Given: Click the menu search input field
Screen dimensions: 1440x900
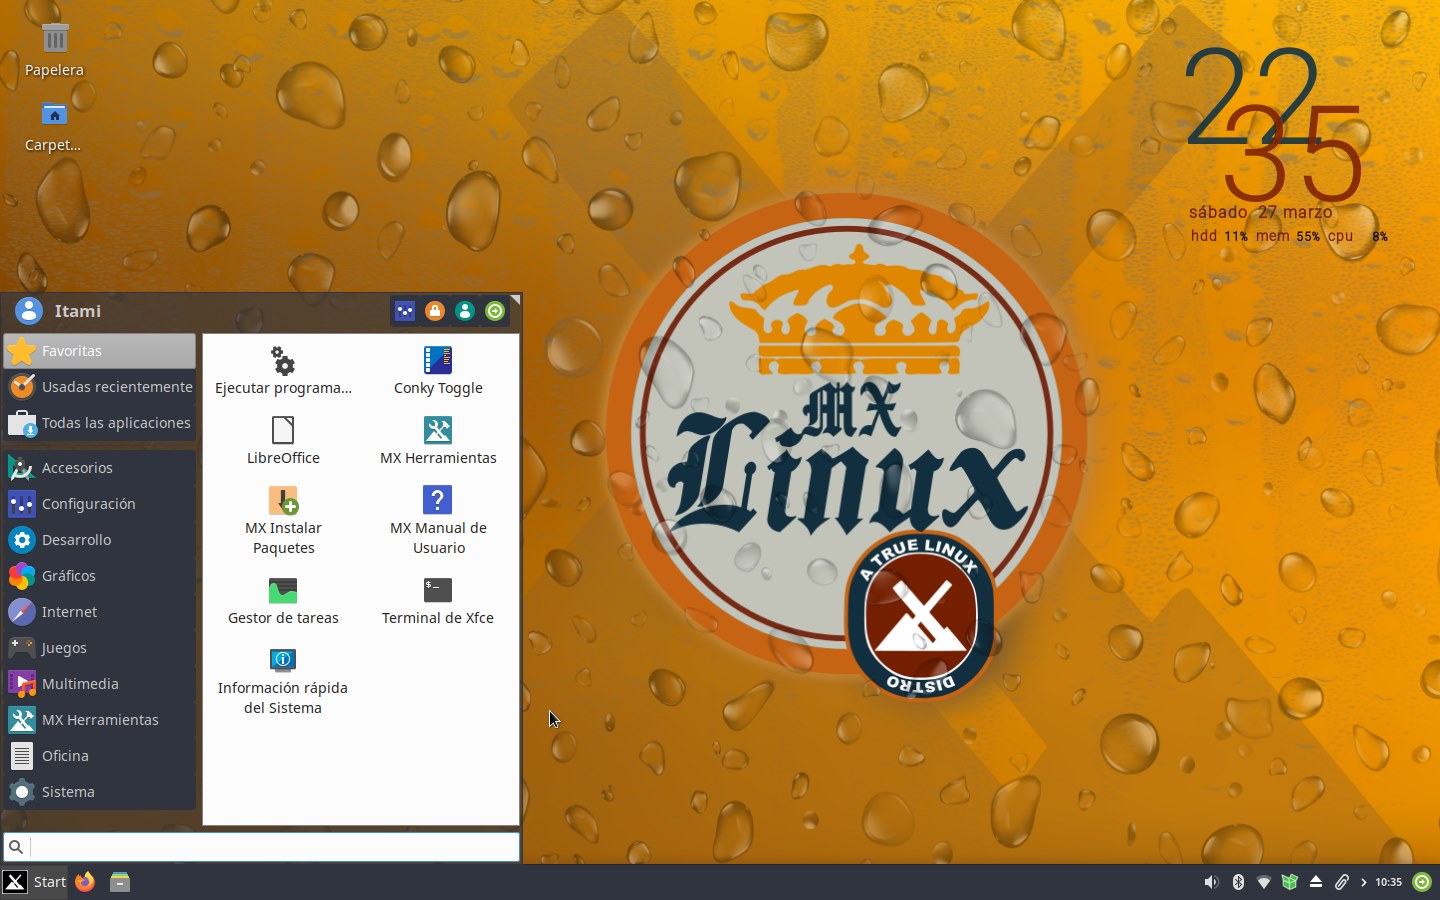Looking at the screenshot, I should (x=272, y=847).
